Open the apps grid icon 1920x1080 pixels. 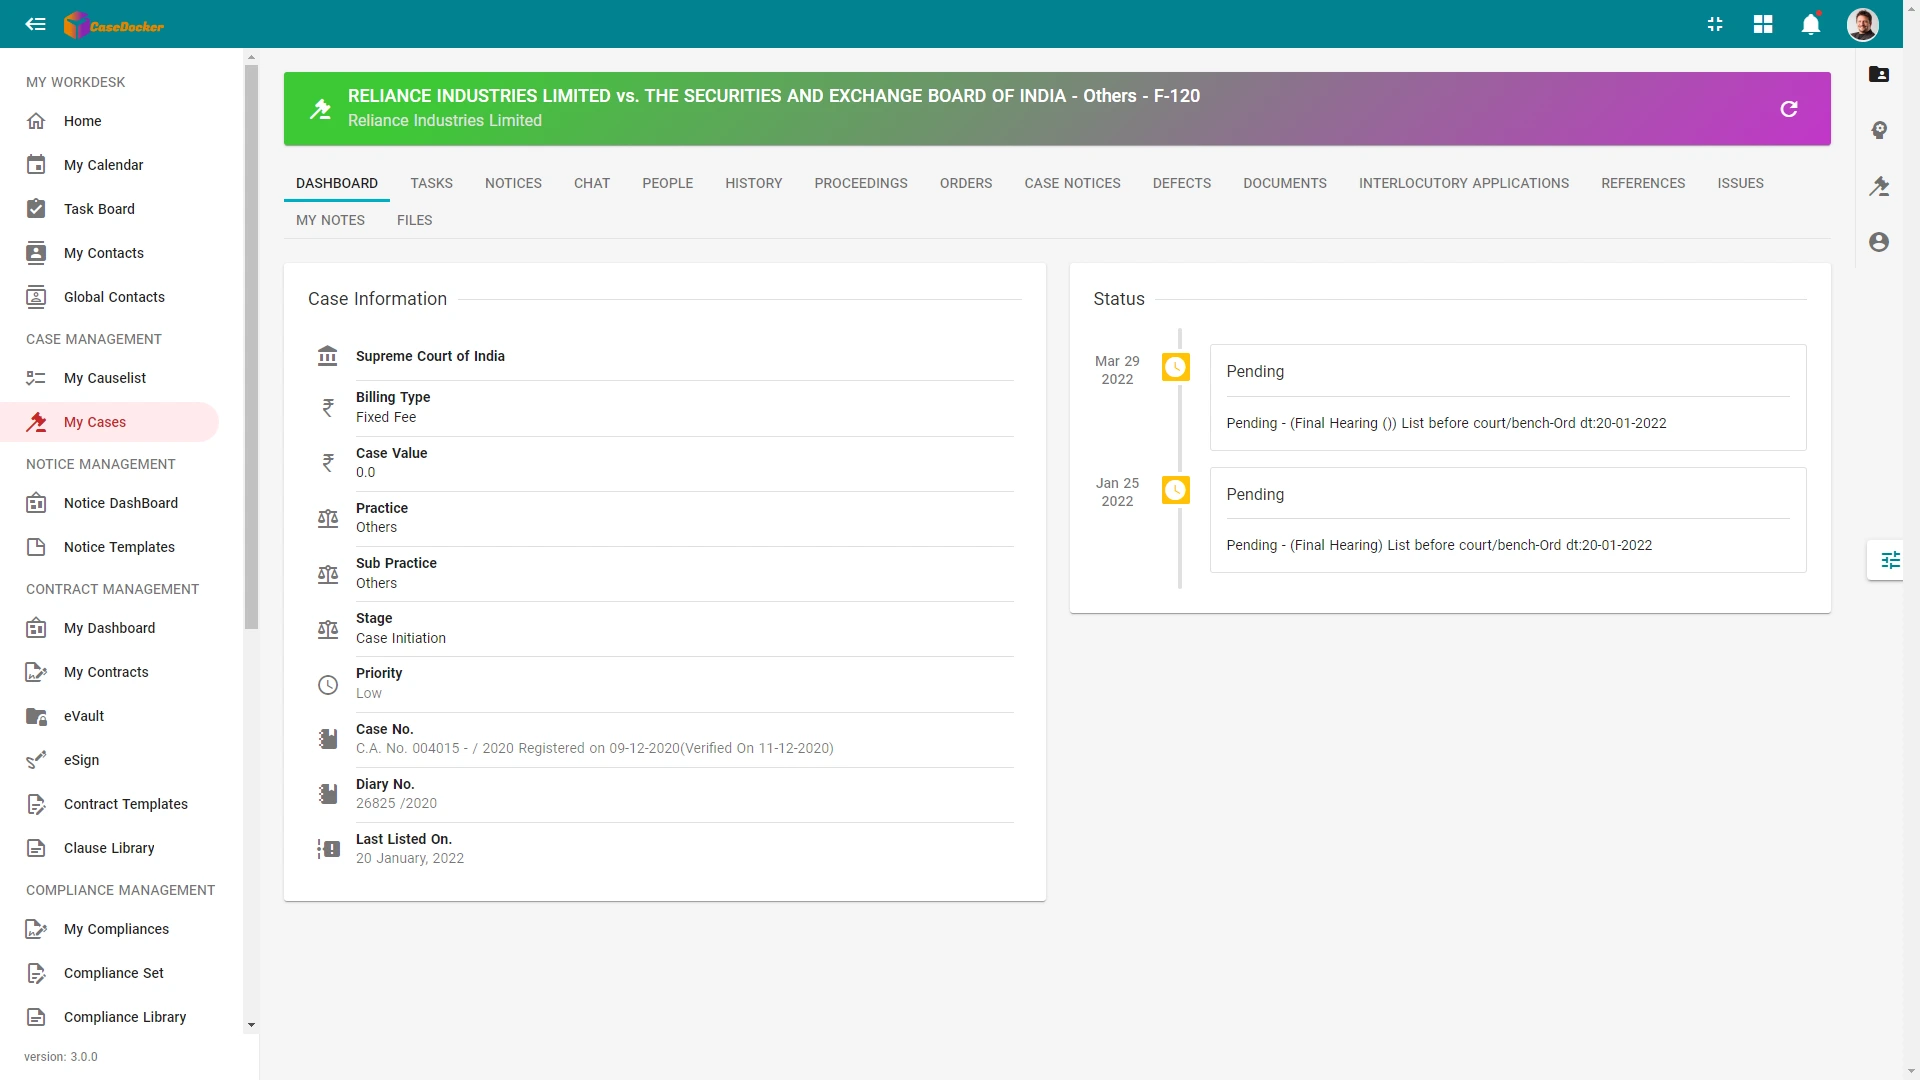coord(1763,24)
